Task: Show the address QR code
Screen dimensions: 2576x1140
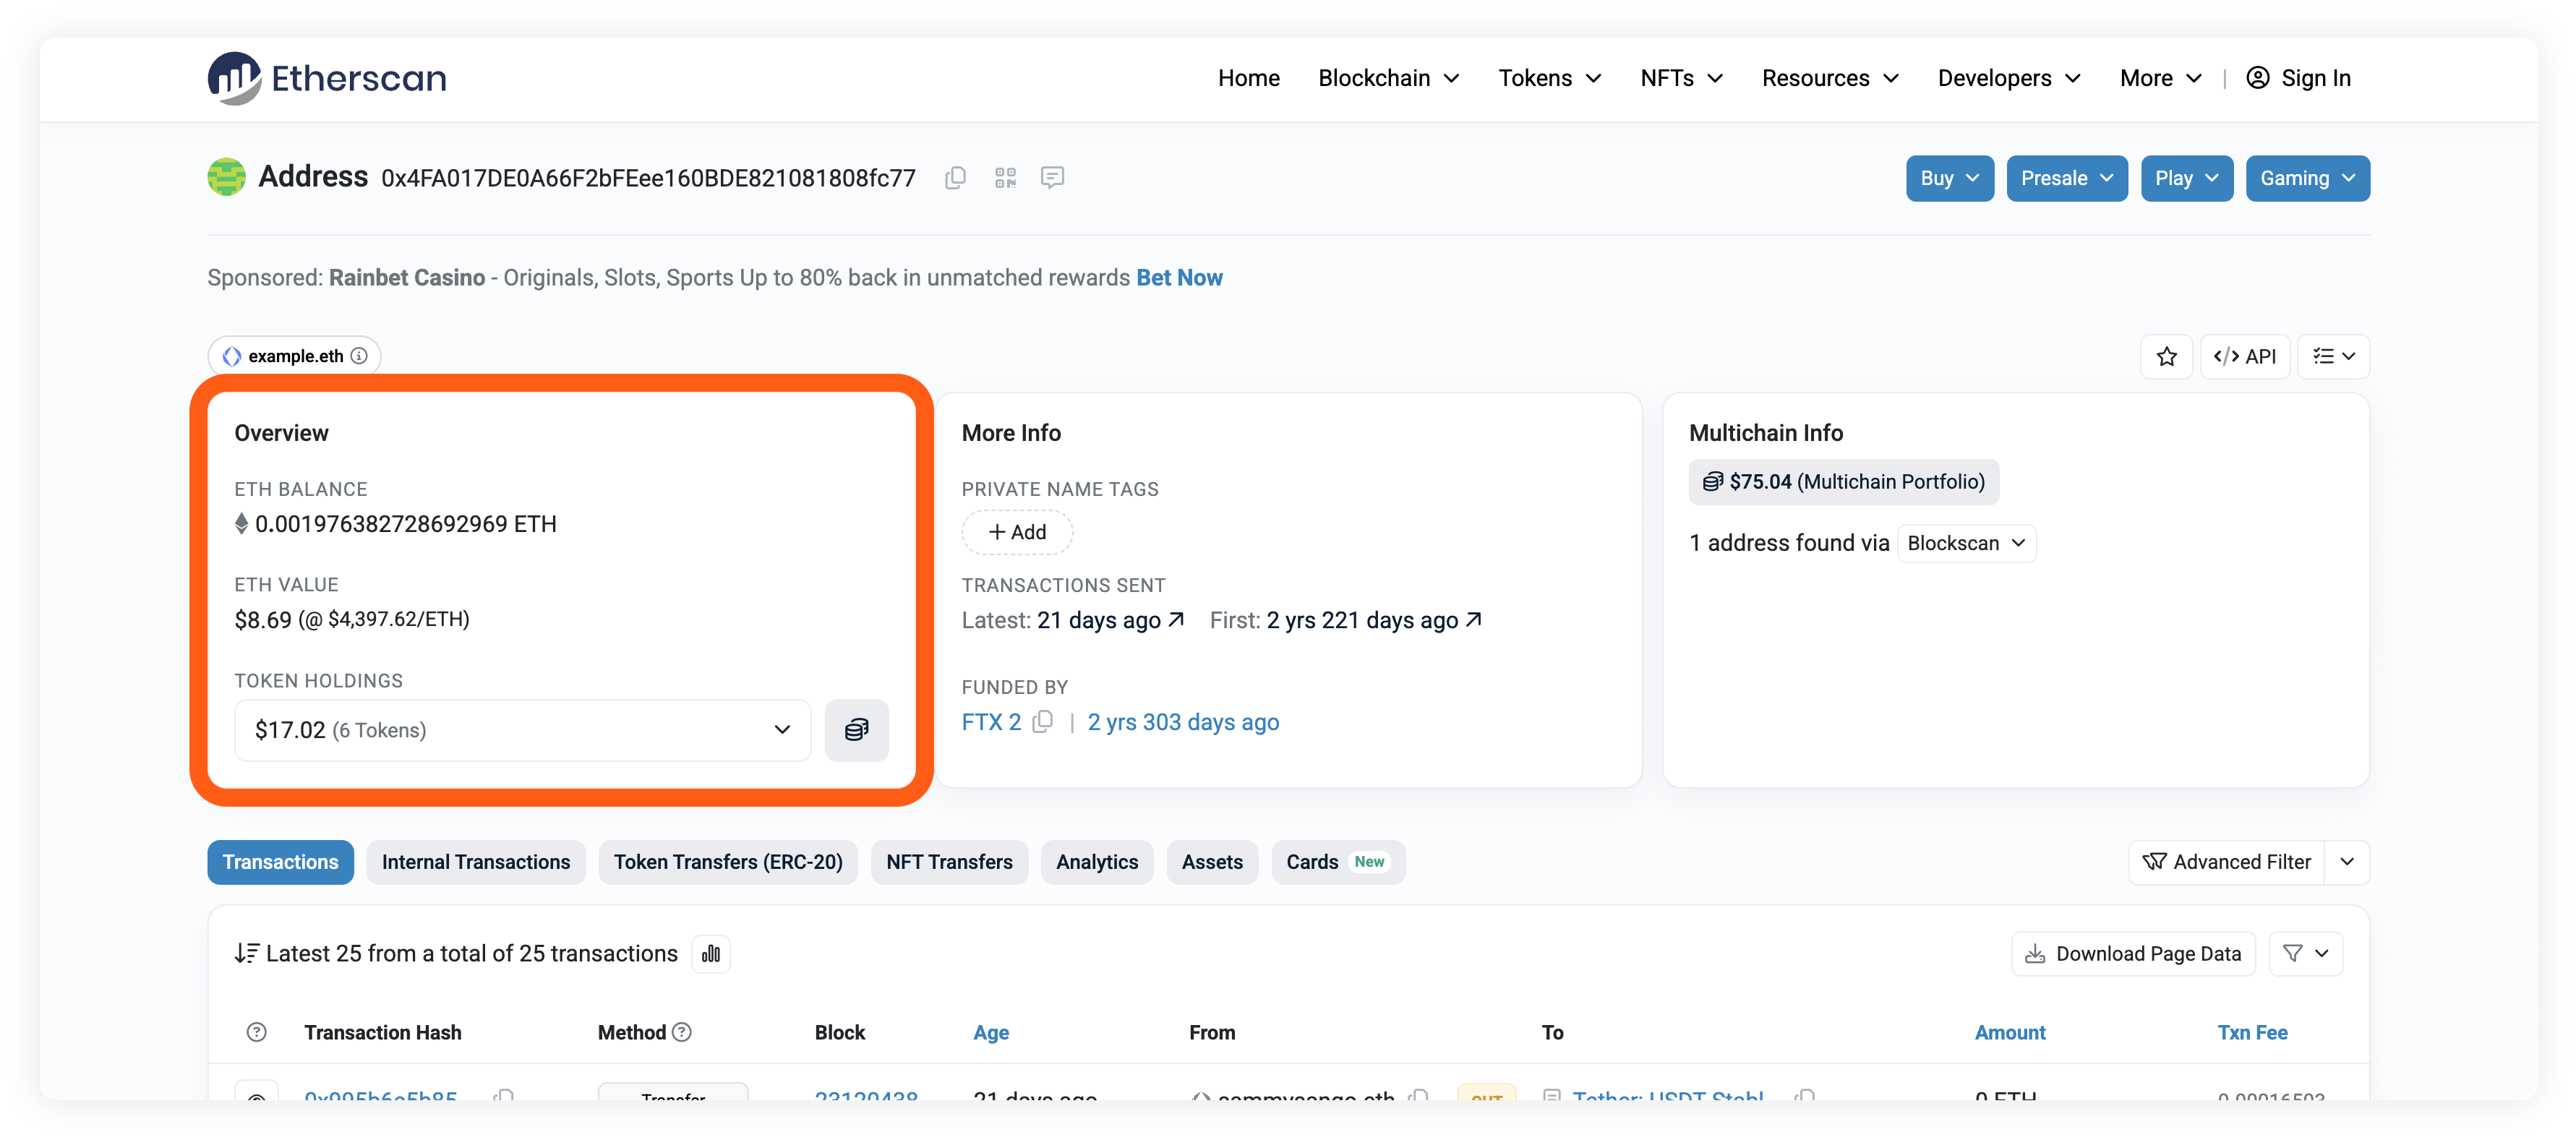Action: pyautogui.click(x=1005, y=178)
